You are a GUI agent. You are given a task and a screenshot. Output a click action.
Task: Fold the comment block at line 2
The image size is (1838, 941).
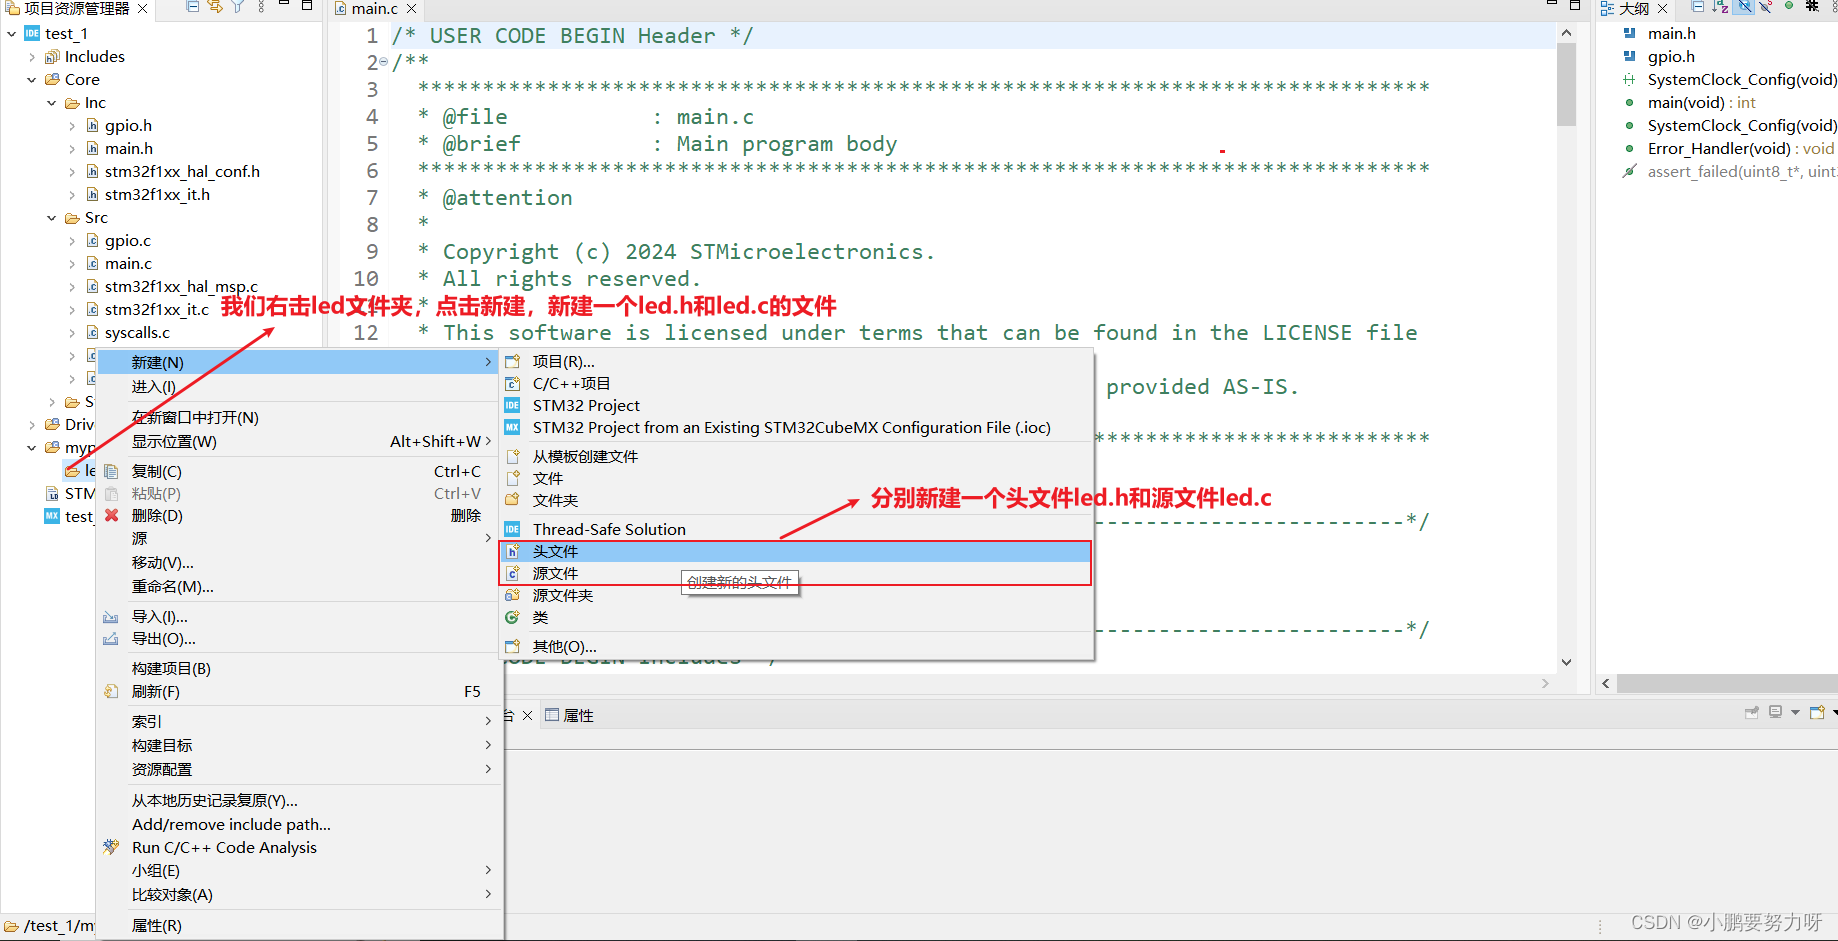(x=384, y=62)
